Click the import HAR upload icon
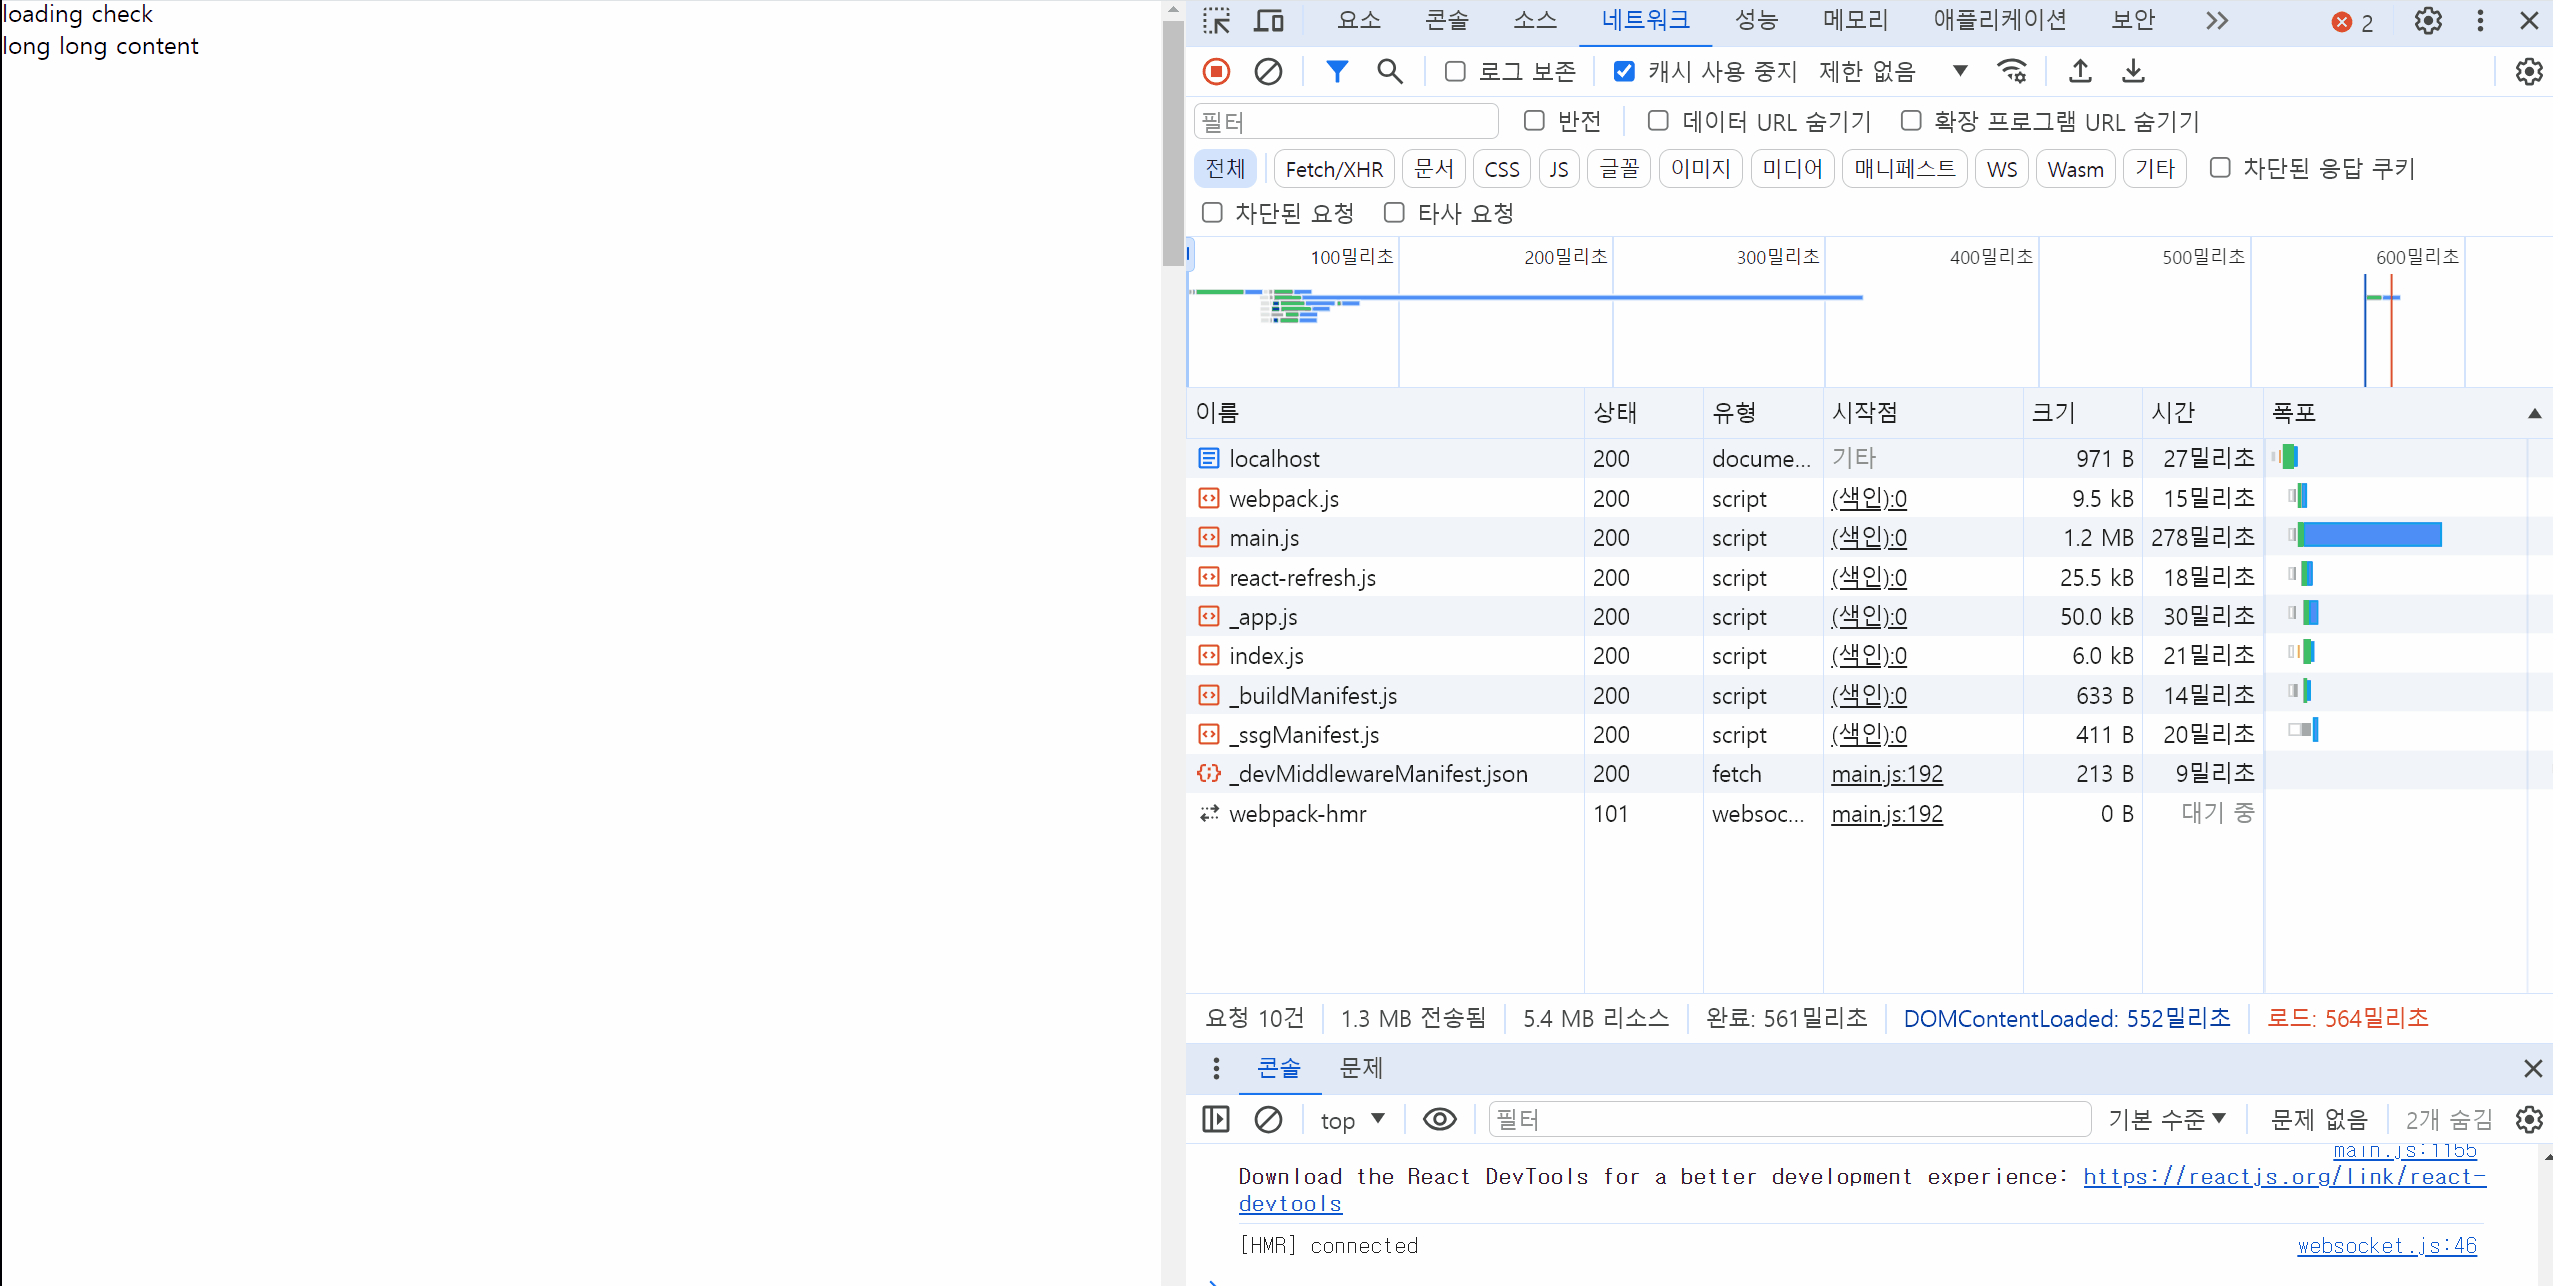The height and width of the screenshot is (1286, 2553). point(2080,71)
